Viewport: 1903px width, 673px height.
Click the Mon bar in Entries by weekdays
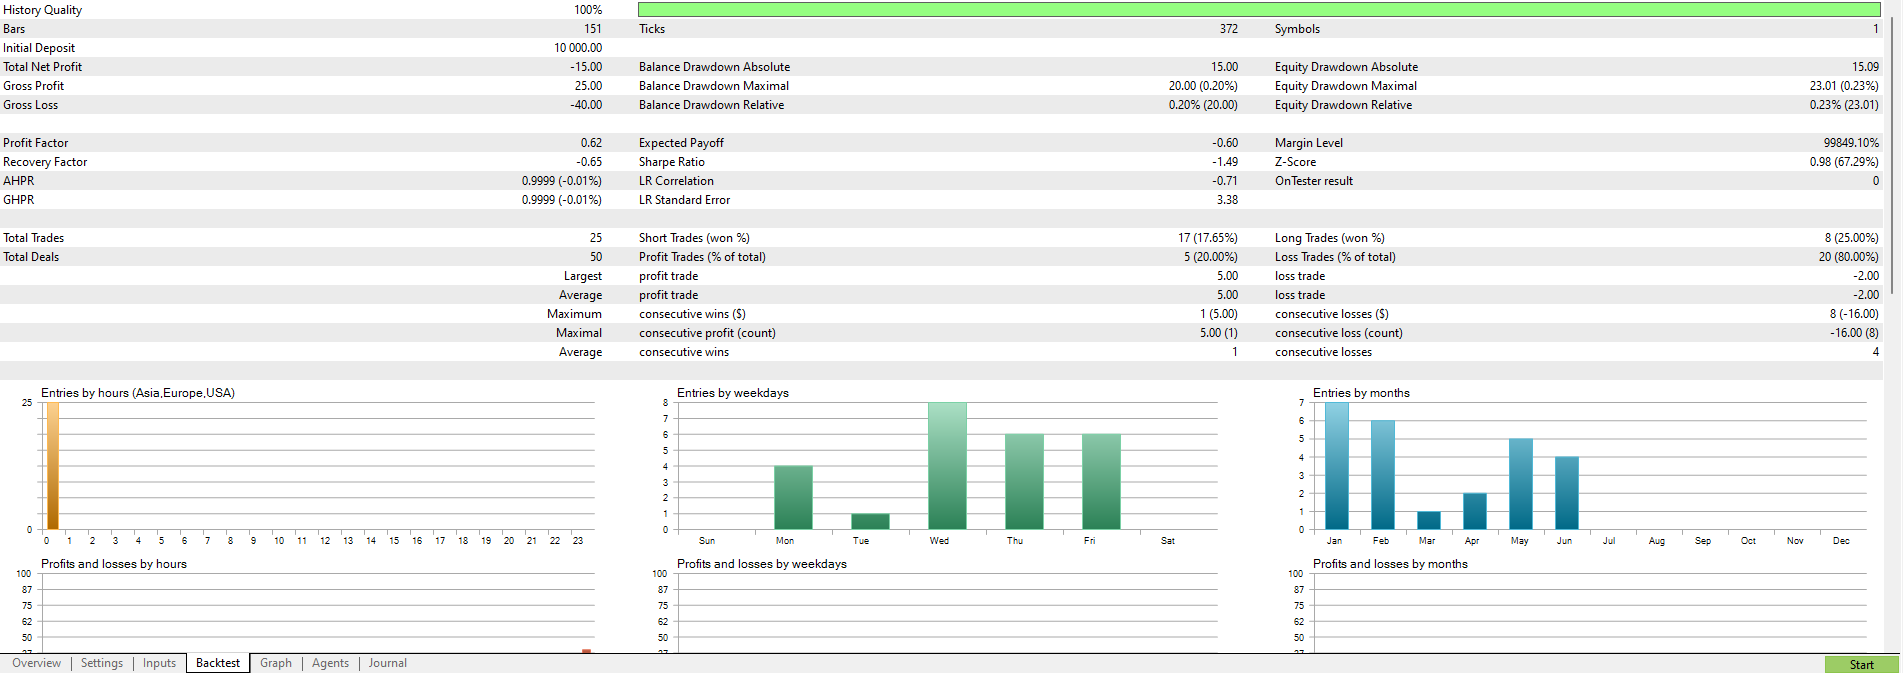click(793, 497)
